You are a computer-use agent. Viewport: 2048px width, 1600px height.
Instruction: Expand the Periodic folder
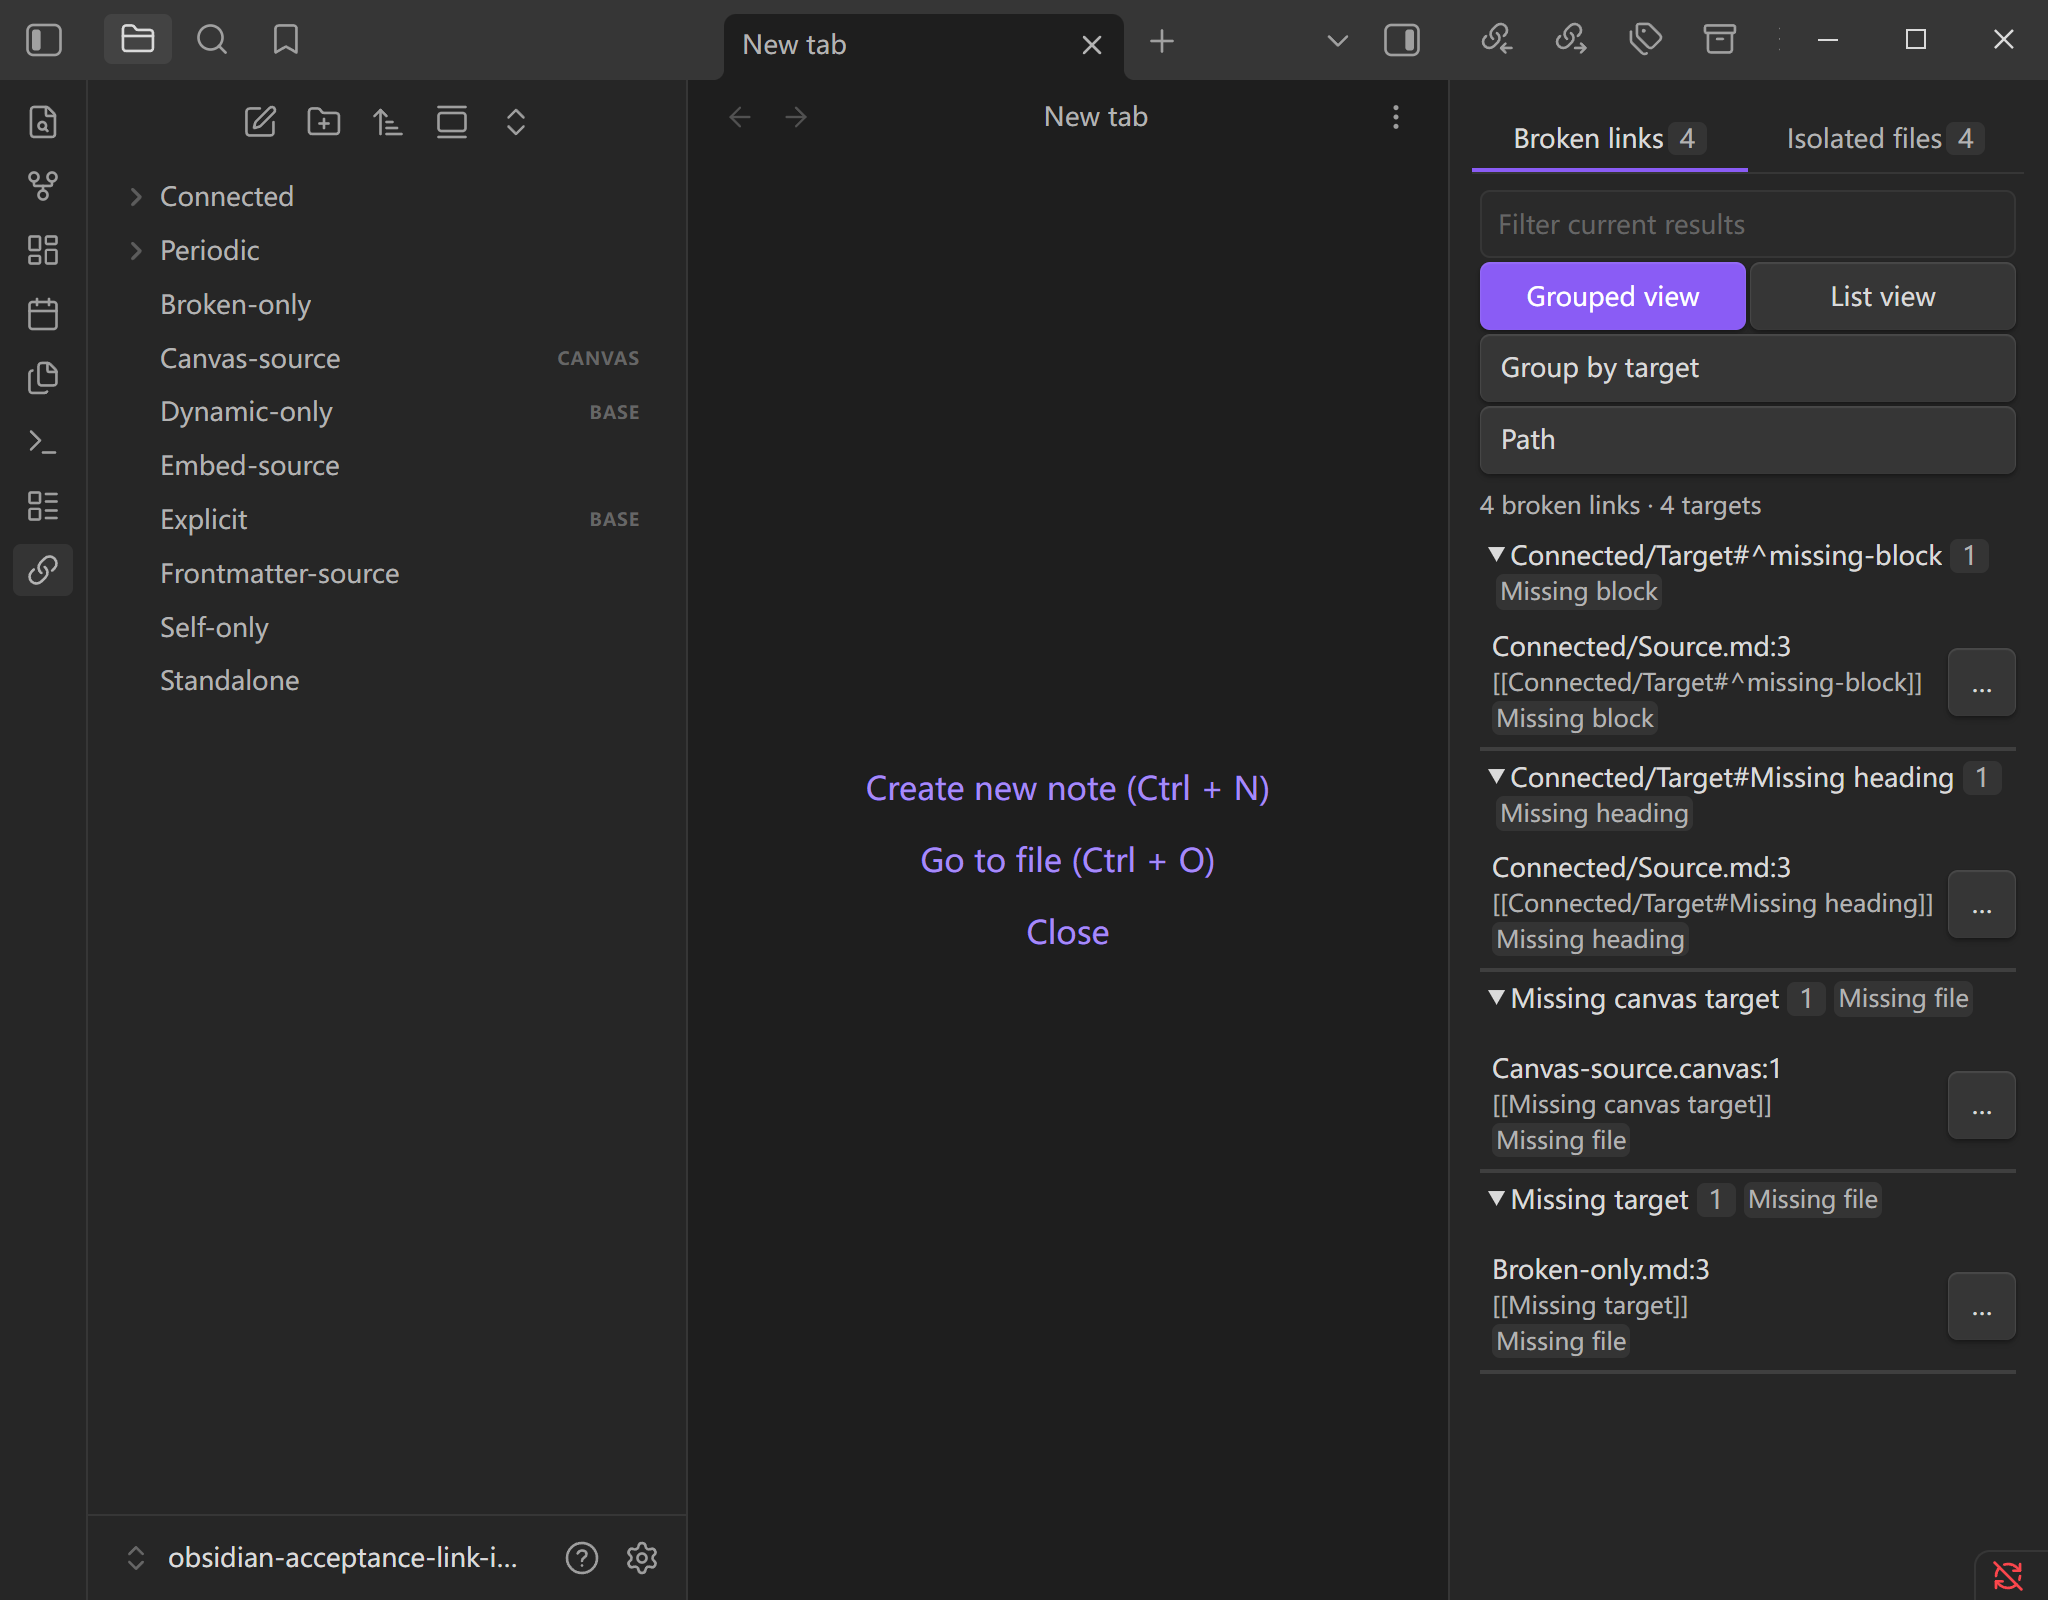136,250
